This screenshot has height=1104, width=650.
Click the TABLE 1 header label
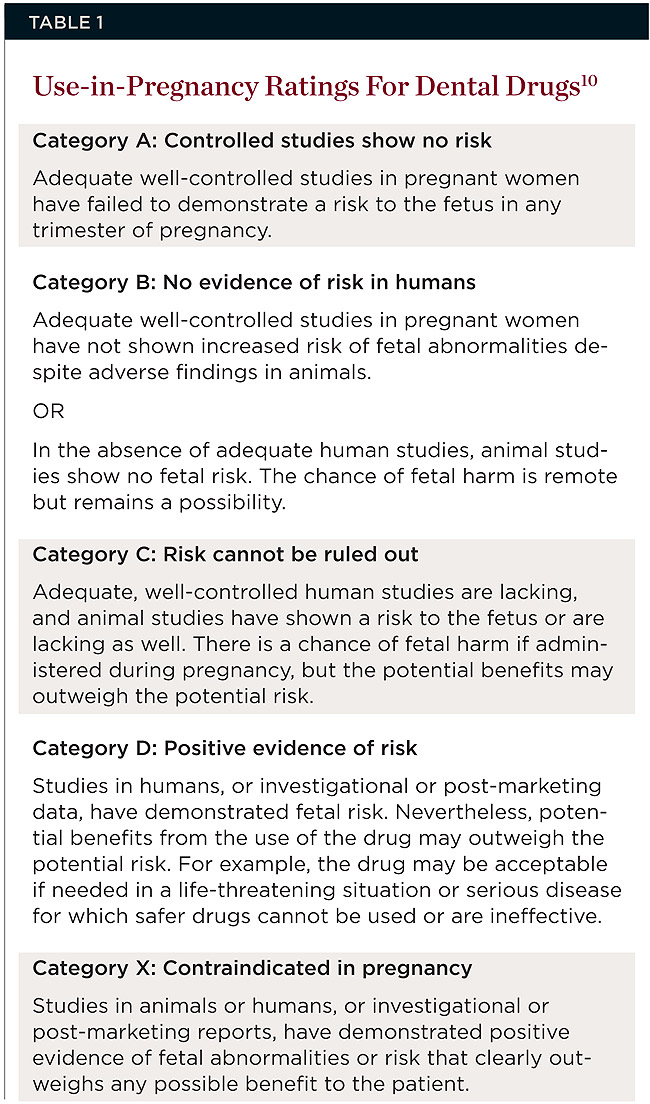59,21
